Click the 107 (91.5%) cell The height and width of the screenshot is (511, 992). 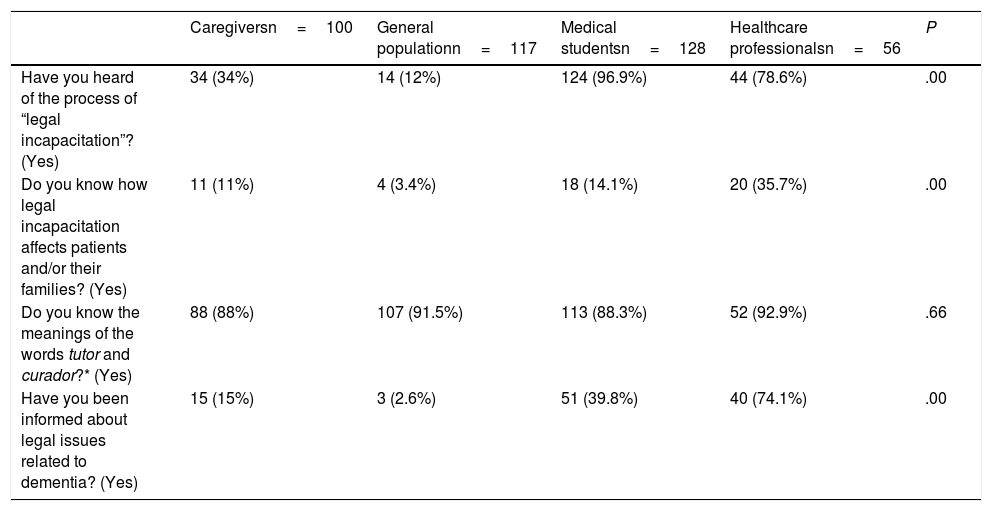(419, 312)
